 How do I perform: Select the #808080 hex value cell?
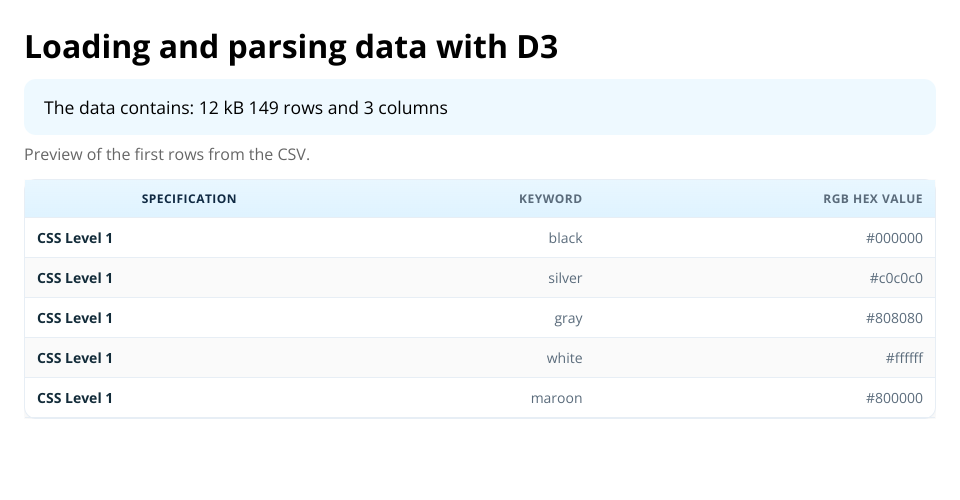894,318
